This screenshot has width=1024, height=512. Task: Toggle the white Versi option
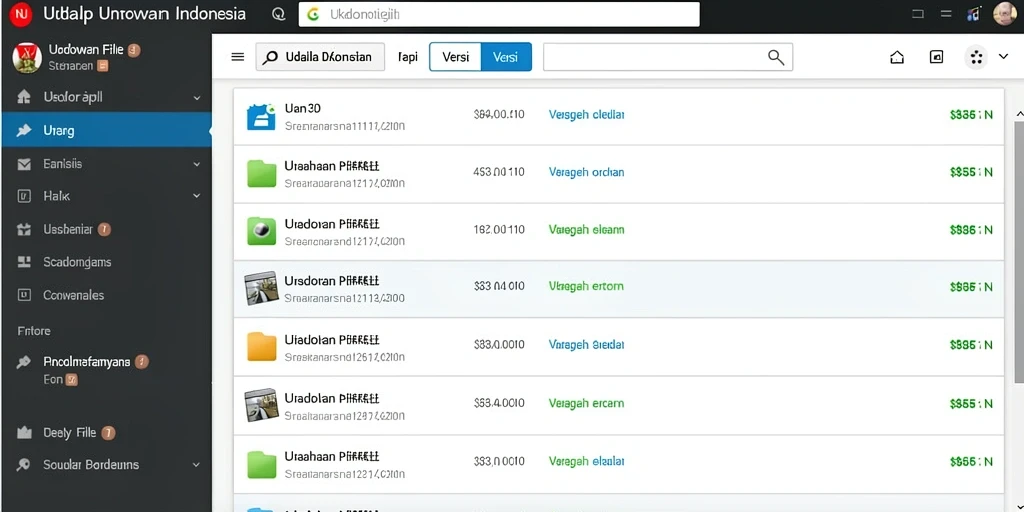(x=455, y=57)
